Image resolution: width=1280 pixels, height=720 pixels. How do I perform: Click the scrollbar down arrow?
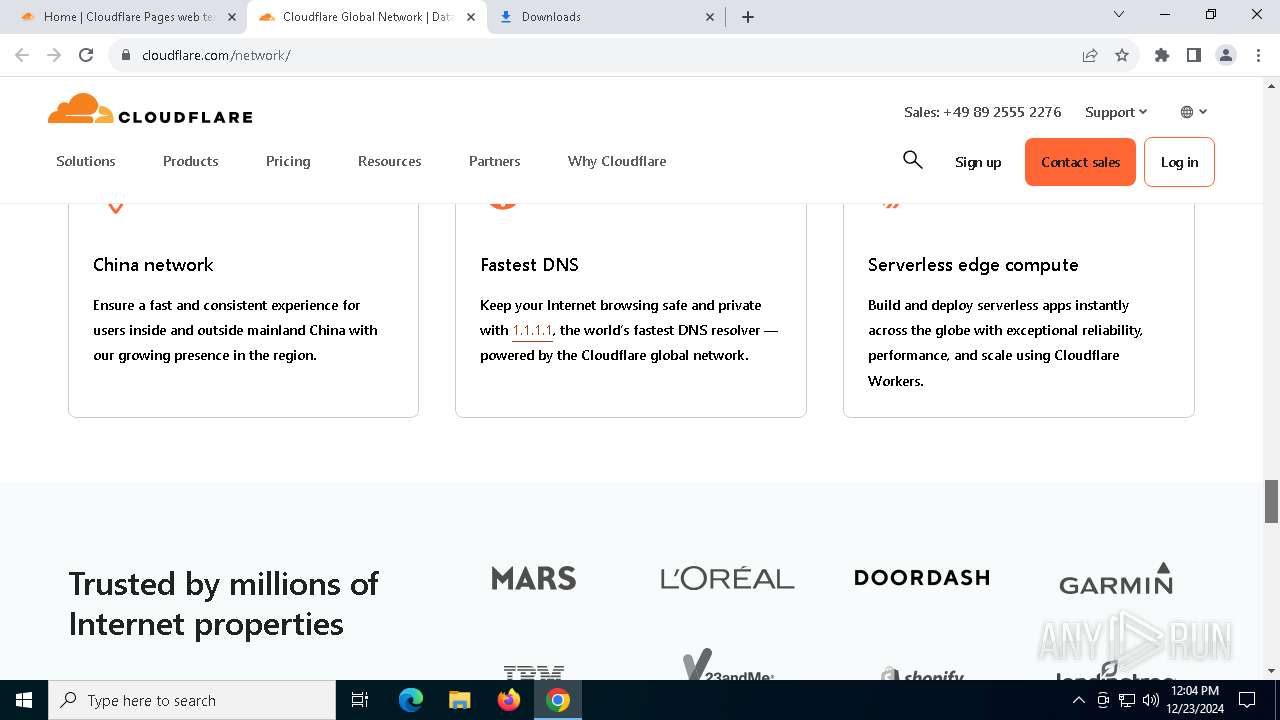click(x=1271, y=671)
